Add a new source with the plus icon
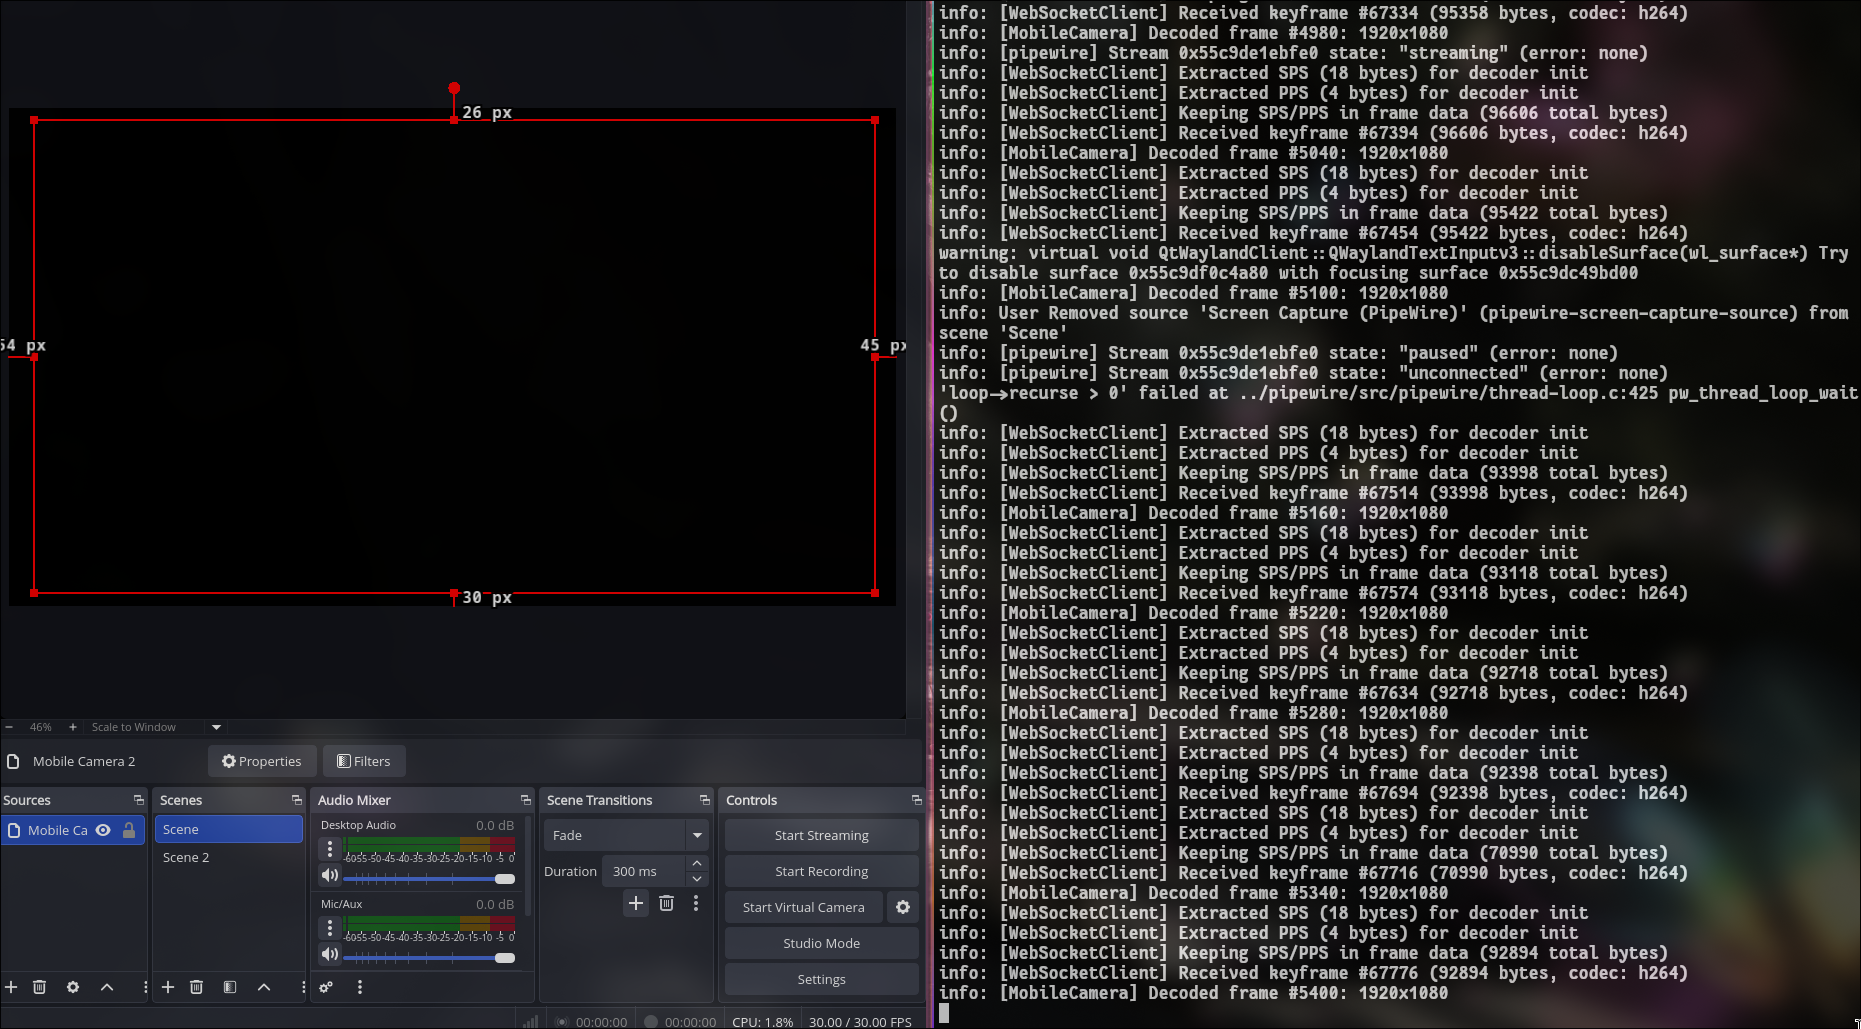This screenshot has height=1029, width=1861. tap(11, 987)
